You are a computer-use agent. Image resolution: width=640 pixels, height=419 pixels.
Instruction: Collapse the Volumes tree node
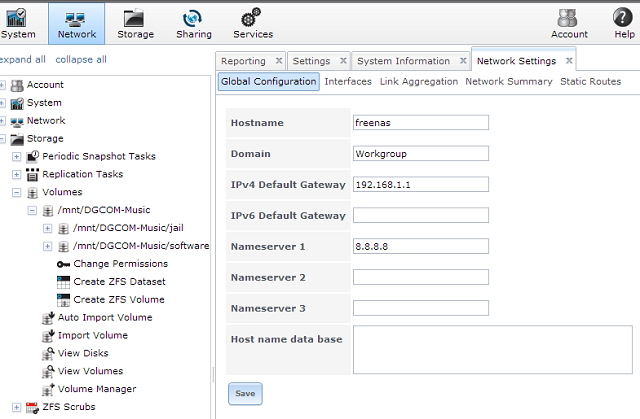(17, 193)
